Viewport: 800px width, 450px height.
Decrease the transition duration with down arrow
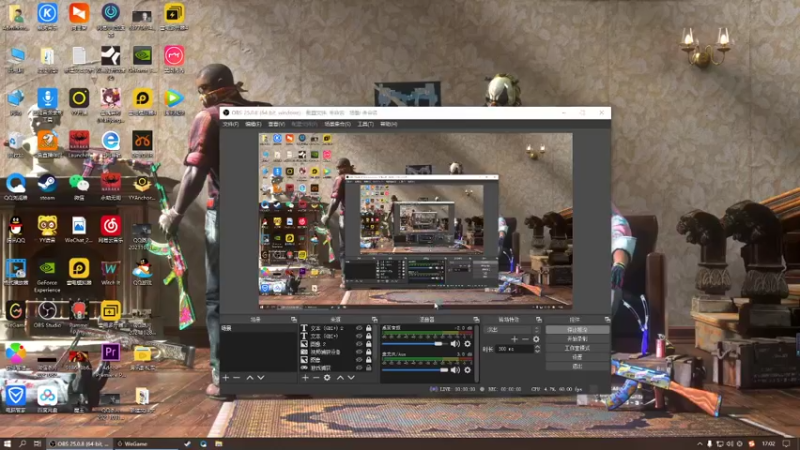(537, 351)
